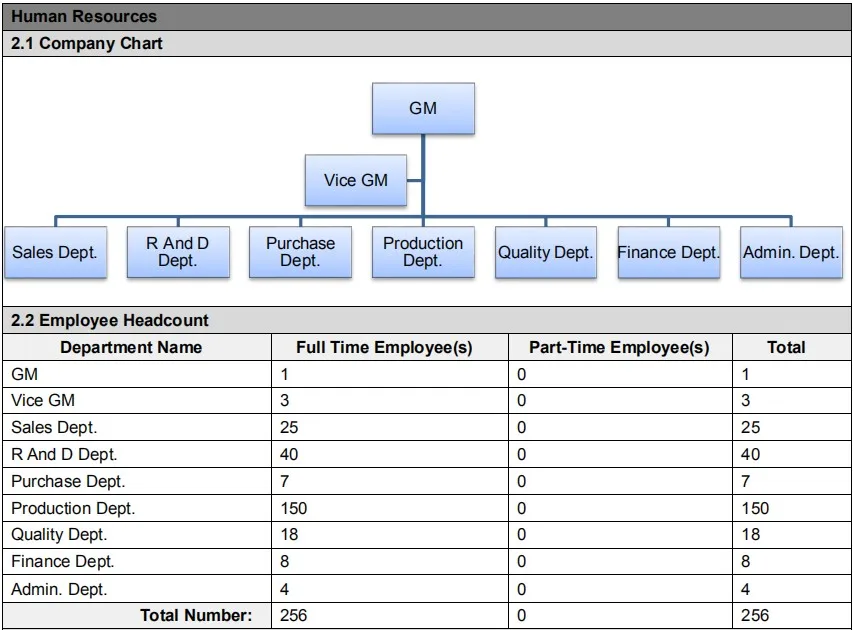Click the 2.2 Employee Headcount heading

pyautogui.click(x=110, y=321)
